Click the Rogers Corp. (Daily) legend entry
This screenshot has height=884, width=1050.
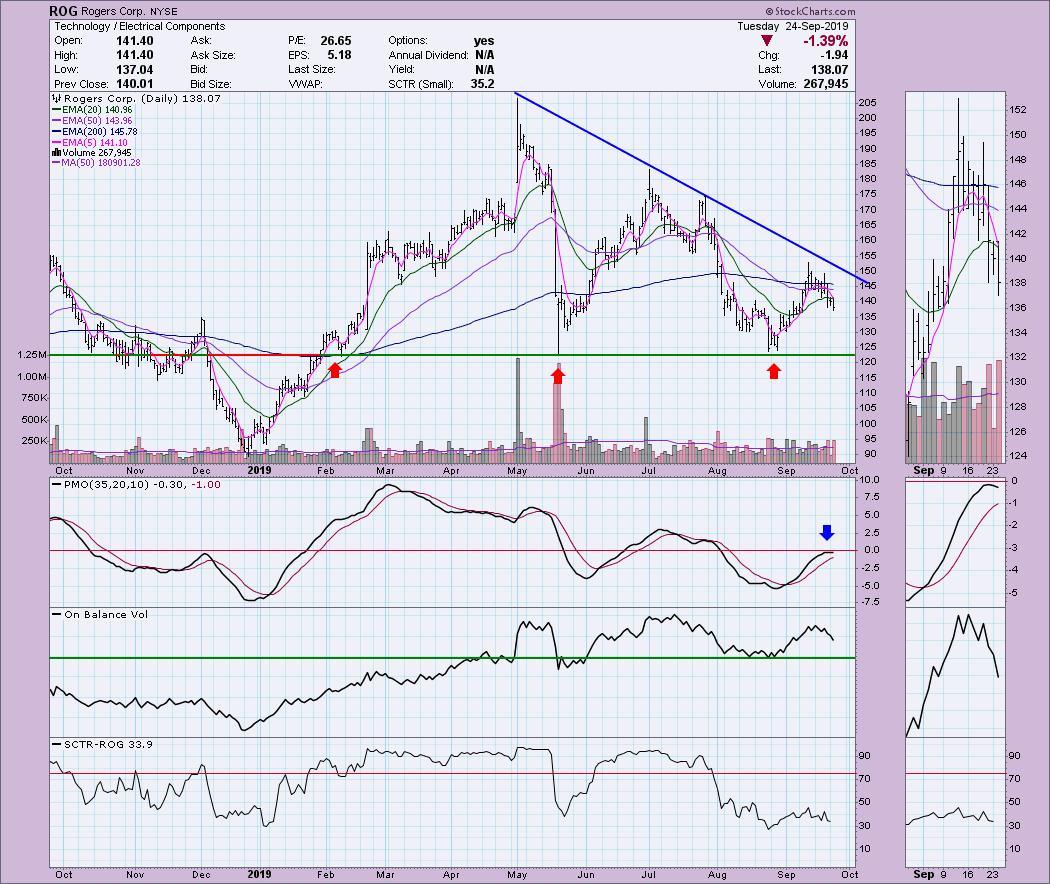point(137,98)
